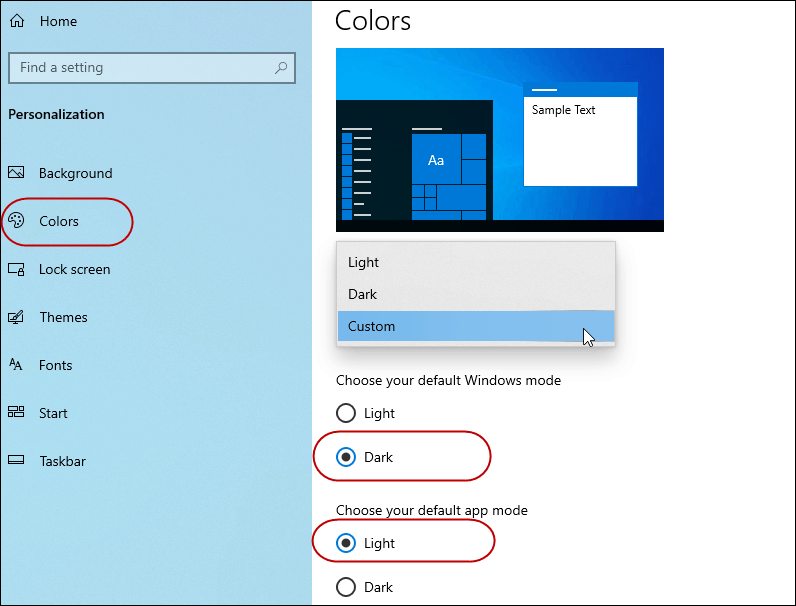Click the Start tiles icon

(x=16, y=412)
